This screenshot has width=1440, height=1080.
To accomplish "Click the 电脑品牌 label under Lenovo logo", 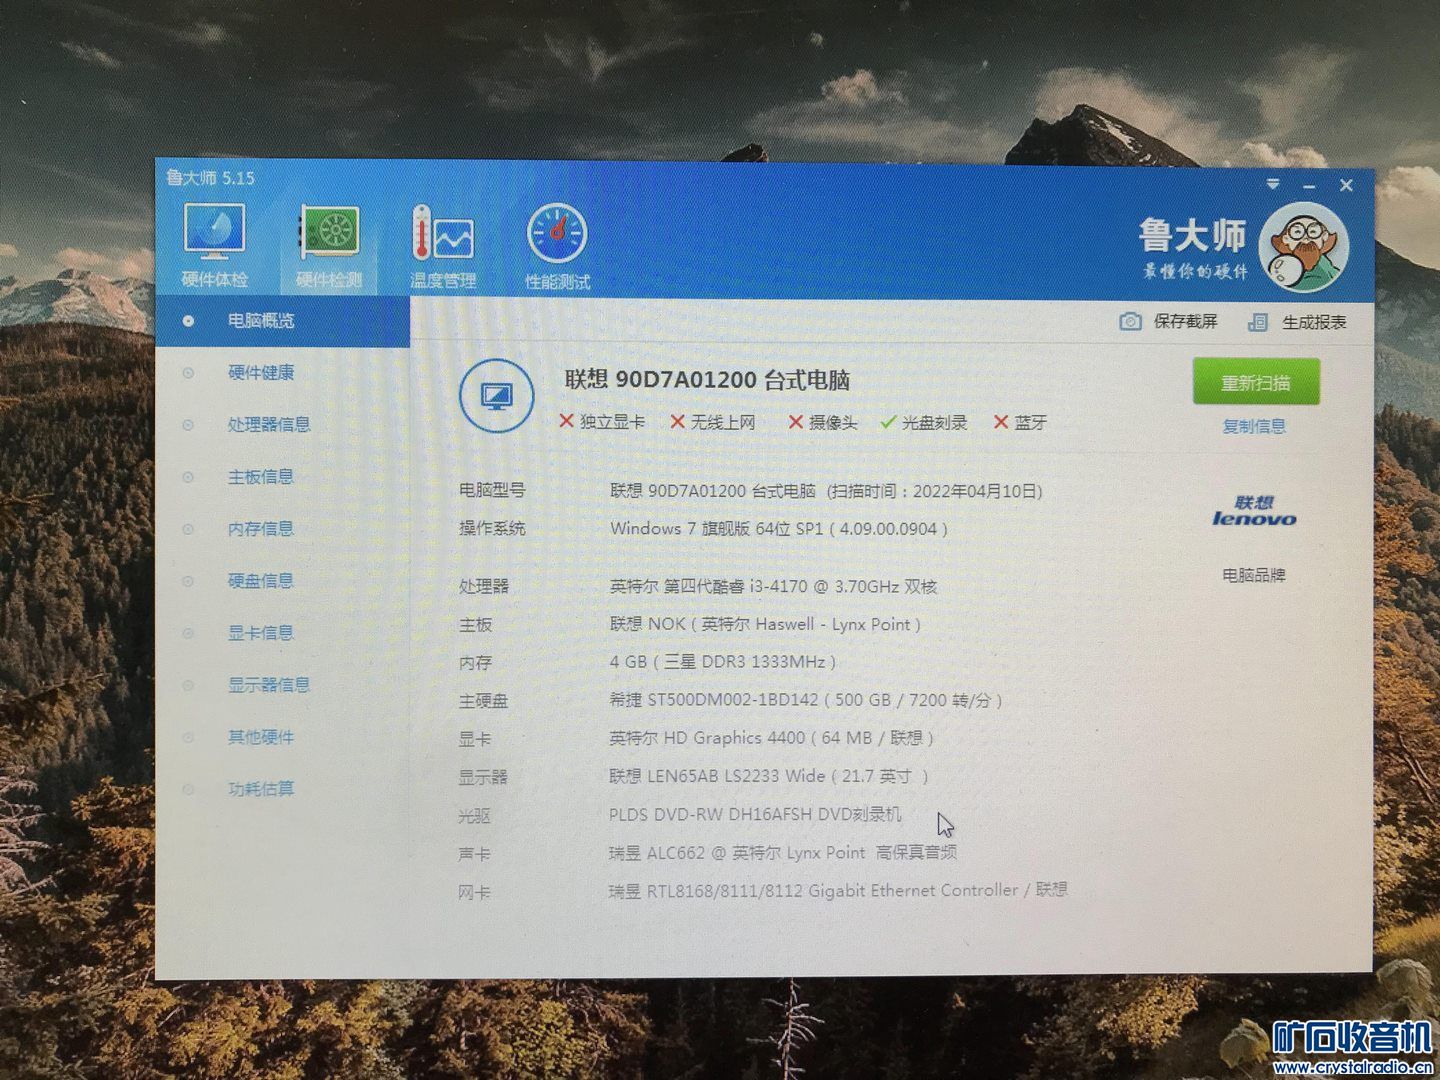I will tap(1254, 575).
